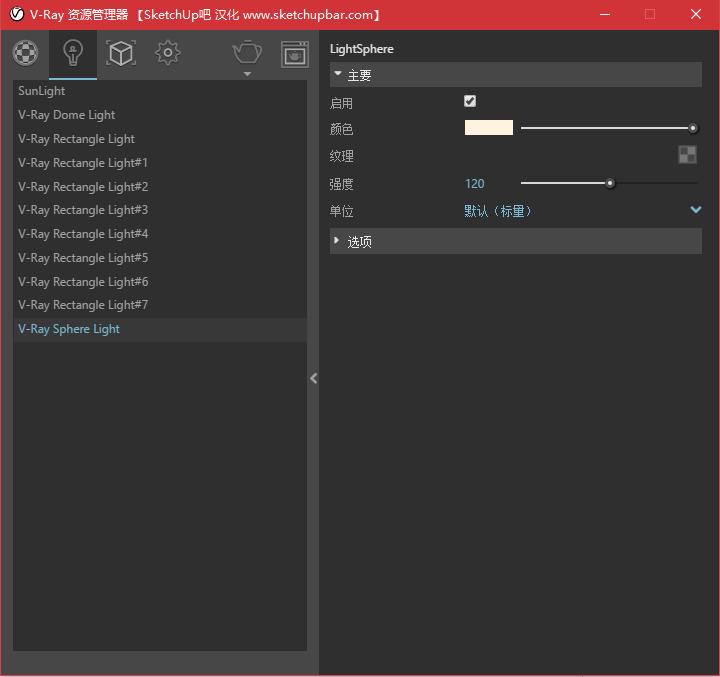Select V-Ray Rectangle Light#4
Image resolution: width=720 pixels, height=677 pixels.
160,234
